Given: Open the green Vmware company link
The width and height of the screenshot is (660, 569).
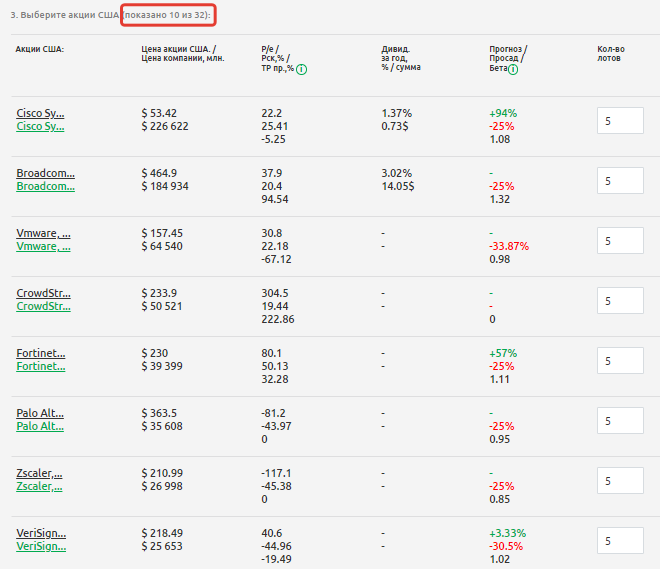Looking at the screenshot, I should 43,246.
